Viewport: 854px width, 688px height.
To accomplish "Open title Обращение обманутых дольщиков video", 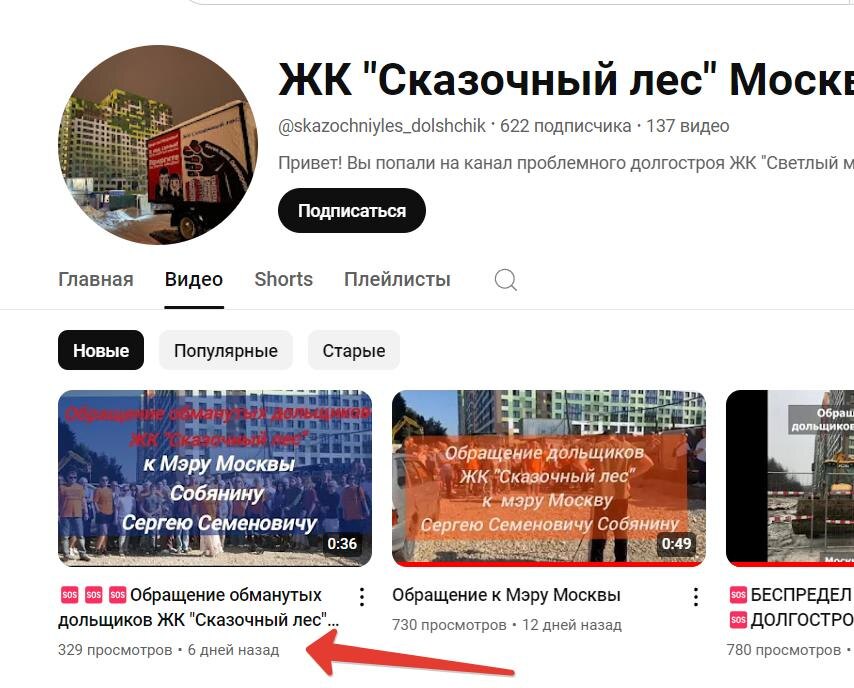I will (199, 607).
